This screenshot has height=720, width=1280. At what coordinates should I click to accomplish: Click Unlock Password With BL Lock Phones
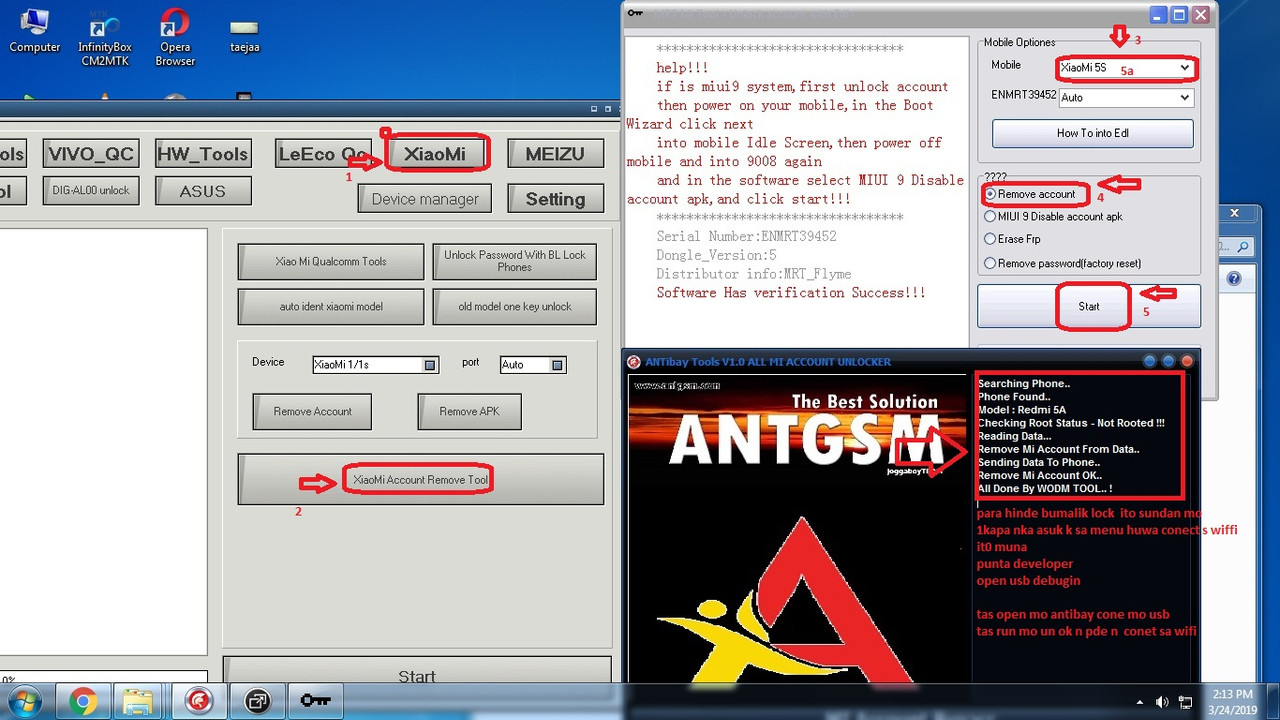515,261
